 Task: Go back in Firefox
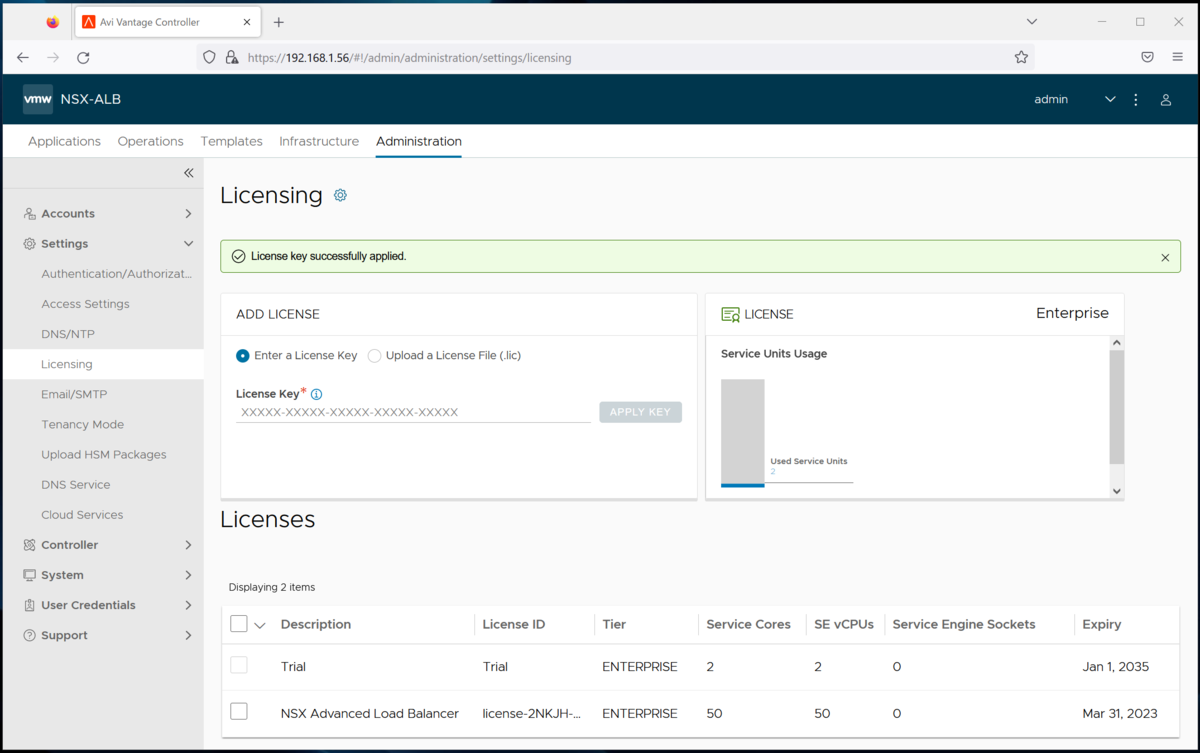click(x=23, y=58)
